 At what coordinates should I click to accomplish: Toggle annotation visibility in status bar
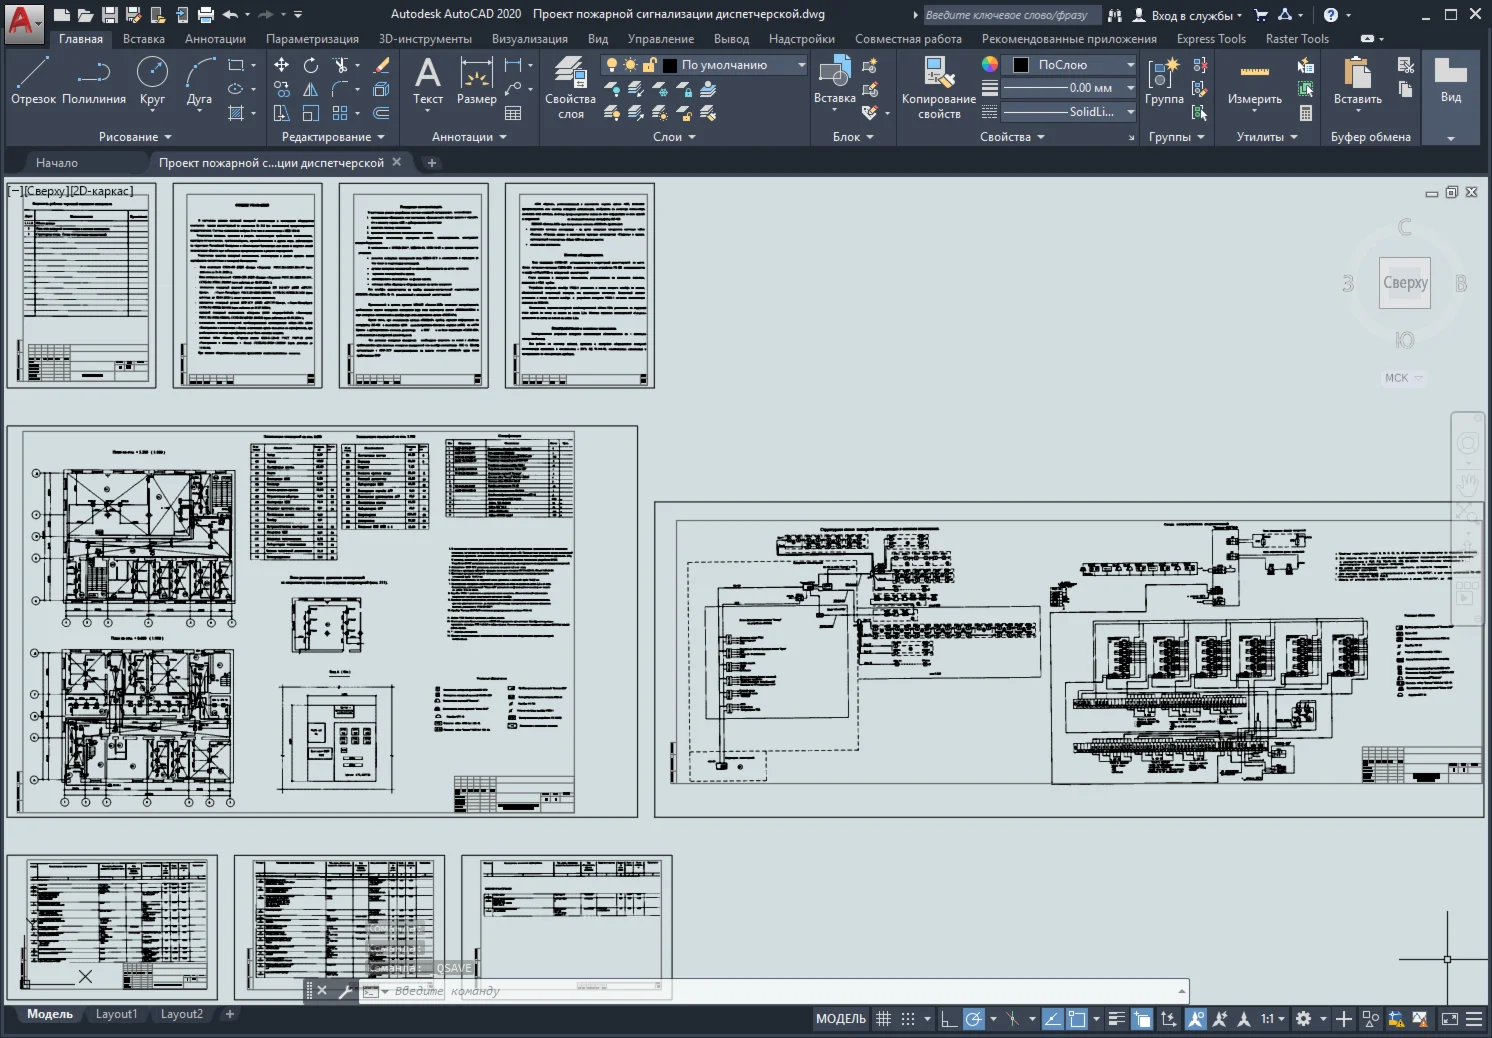click(1195, 1019)
